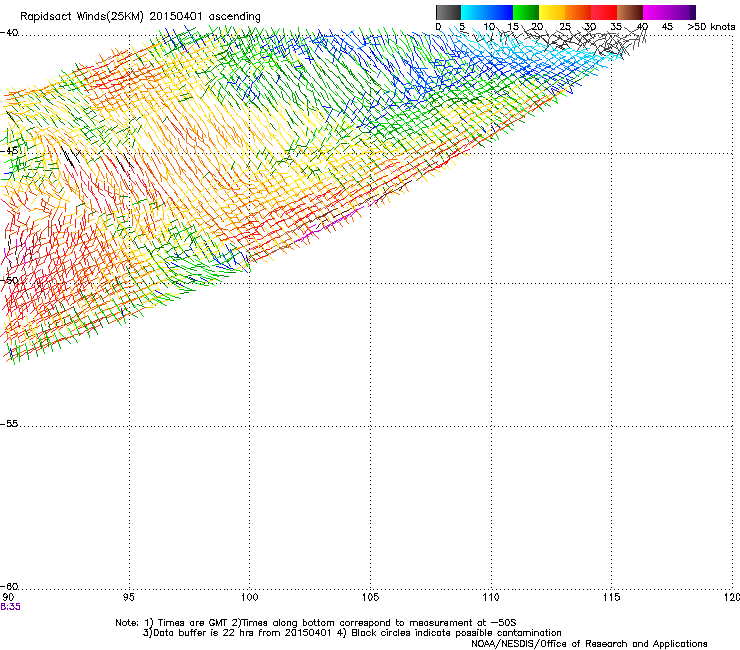The width and height of the screenshot is (740, 650).
Task: Click the 'NOAA/NESDIS/Office of Research and Applications' credit
Action: (x=589, y=644)
